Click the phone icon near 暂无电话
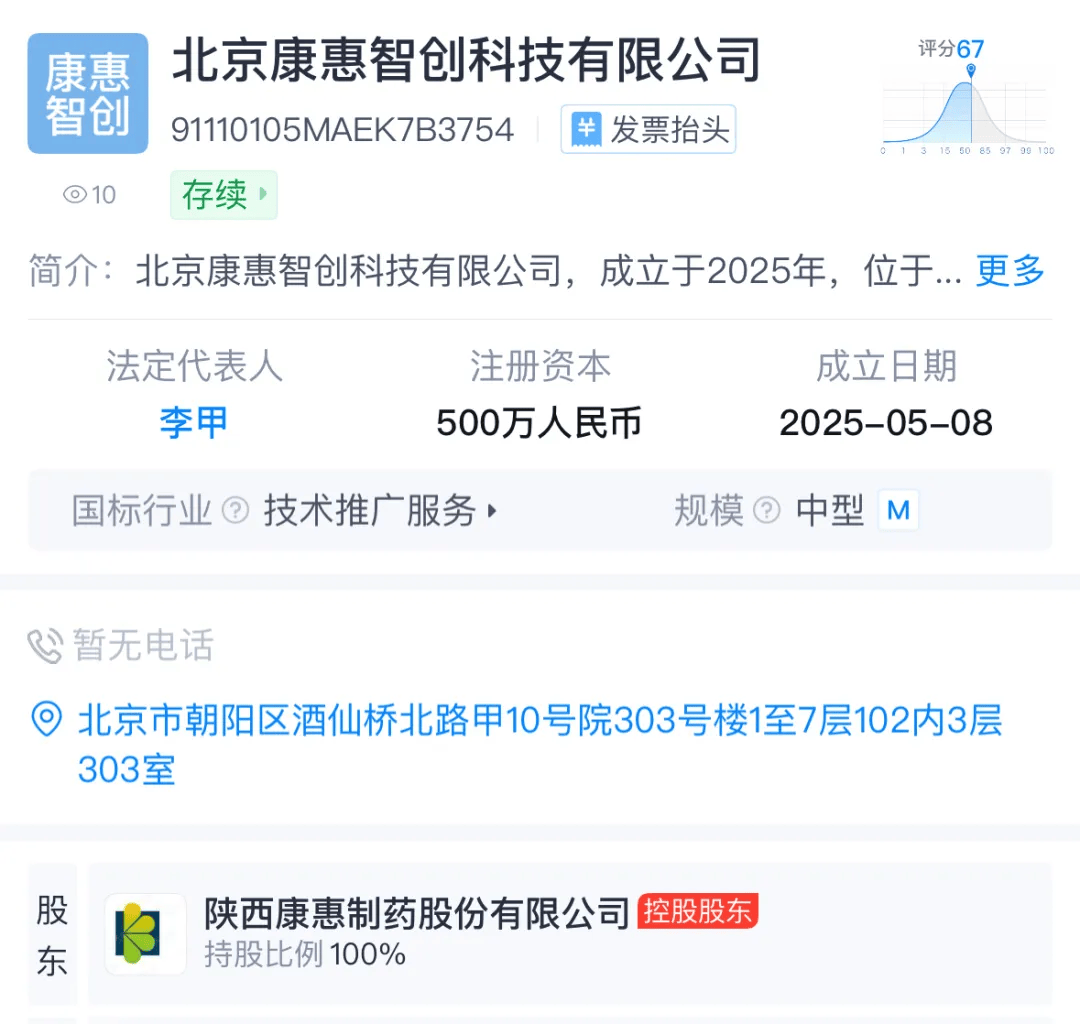Viewport: 1080px width, 1024px height. pyautogui.click(x=45, y=646)
